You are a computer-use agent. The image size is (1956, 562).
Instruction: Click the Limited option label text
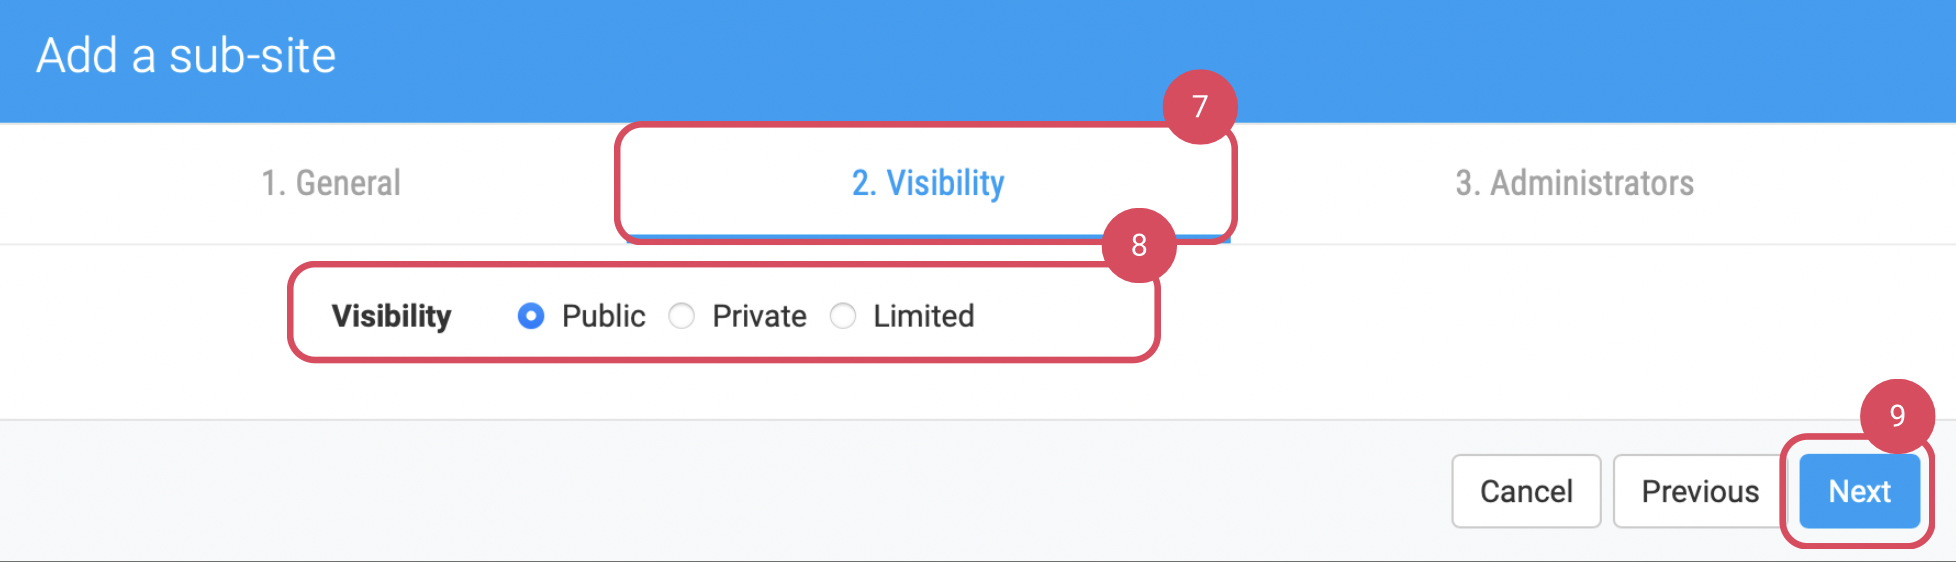tap(923, 316)
